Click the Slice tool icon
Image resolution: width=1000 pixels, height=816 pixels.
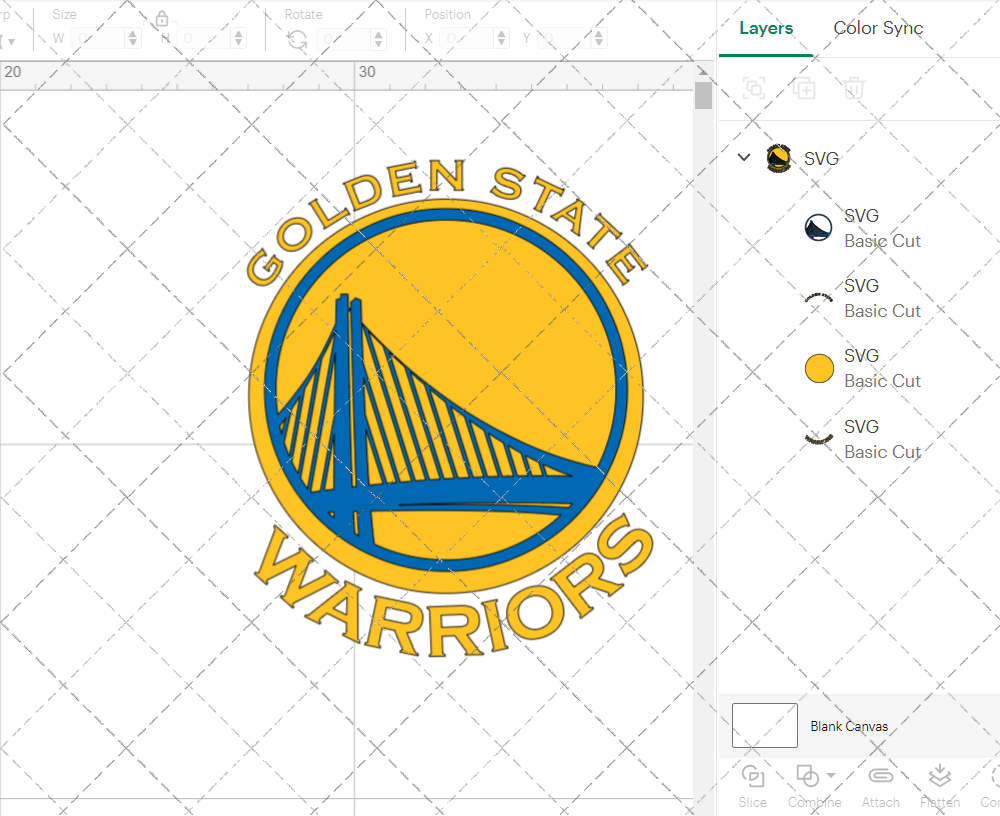click(x=753, y=776)
